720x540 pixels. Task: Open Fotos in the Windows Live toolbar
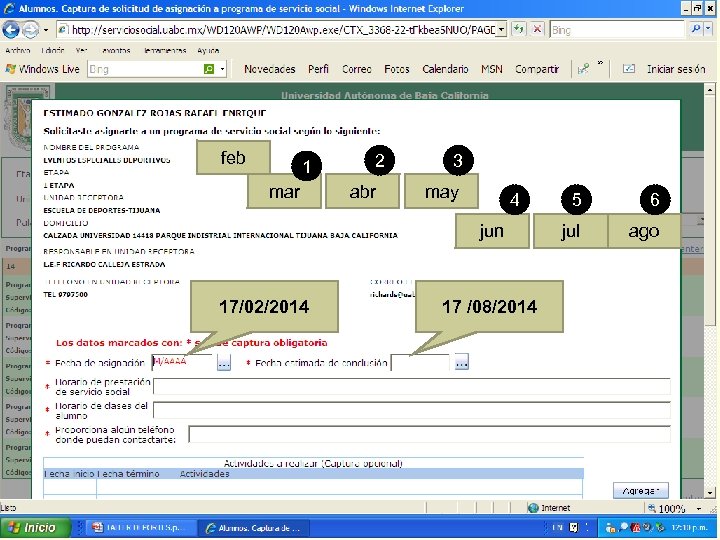click(397, 69)
